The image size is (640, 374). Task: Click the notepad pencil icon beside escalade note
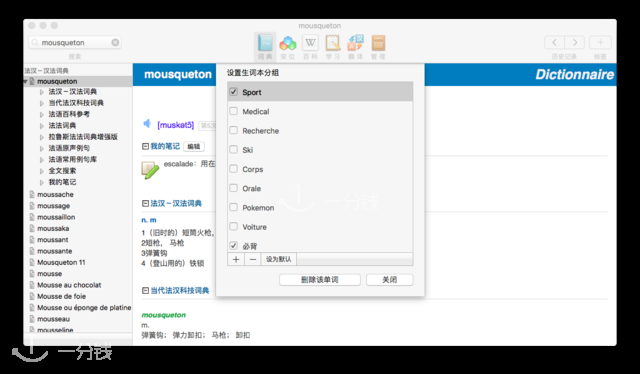click(x=150, y=170)
